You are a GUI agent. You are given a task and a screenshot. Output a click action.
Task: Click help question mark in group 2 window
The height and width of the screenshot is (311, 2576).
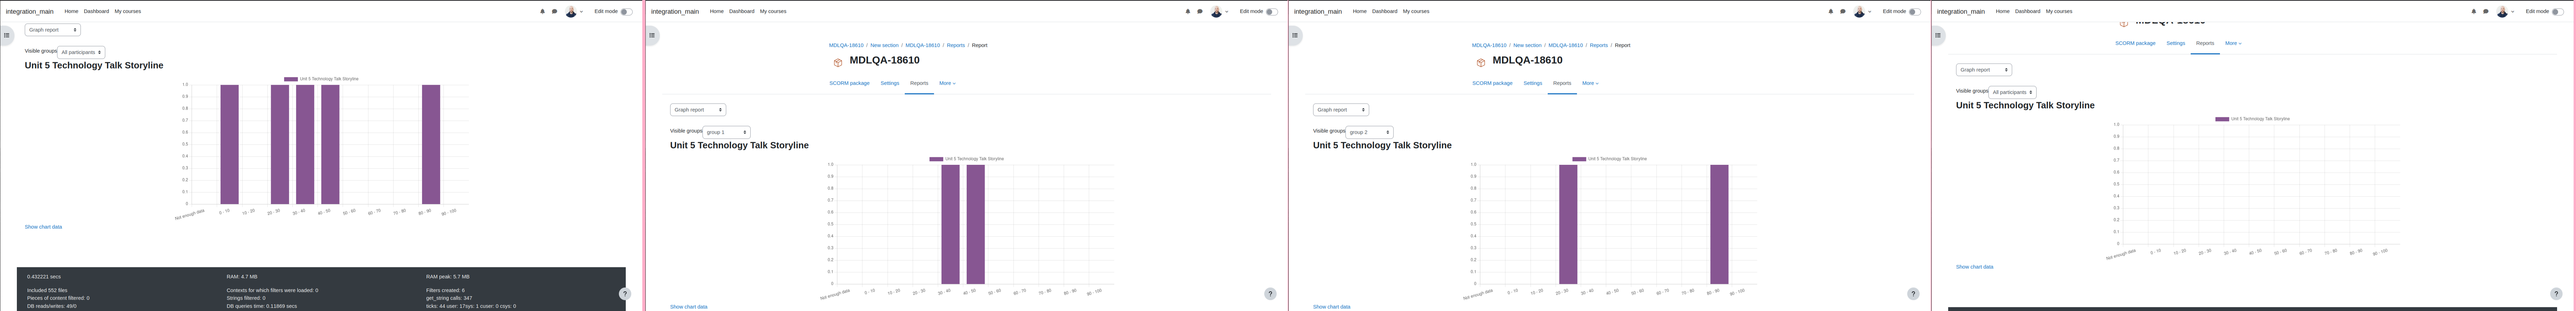tap(1913, 294)
